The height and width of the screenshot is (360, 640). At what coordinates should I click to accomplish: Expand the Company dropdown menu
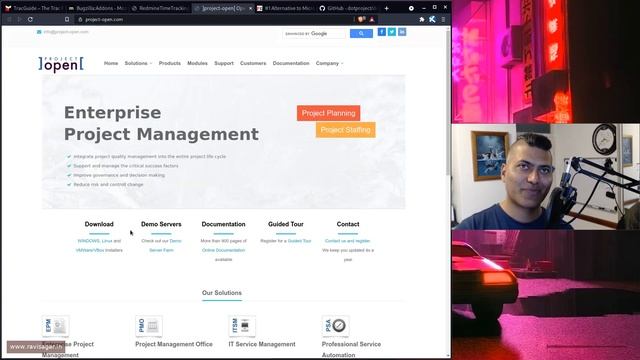coord(329,63)
